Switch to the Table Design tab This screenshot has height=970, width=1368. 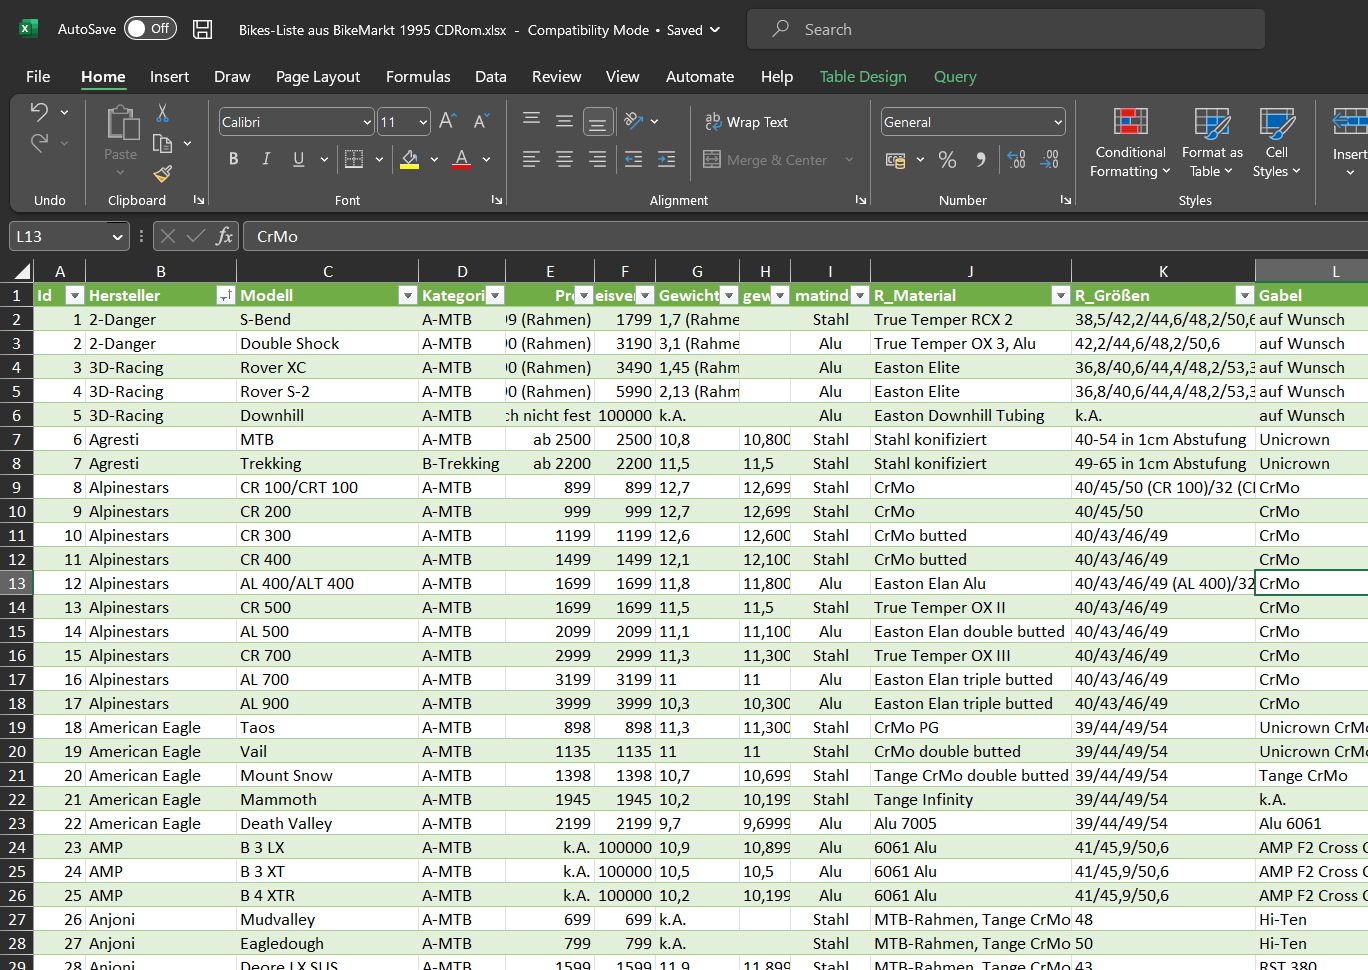pyautogui.click(x=862, y=77)
